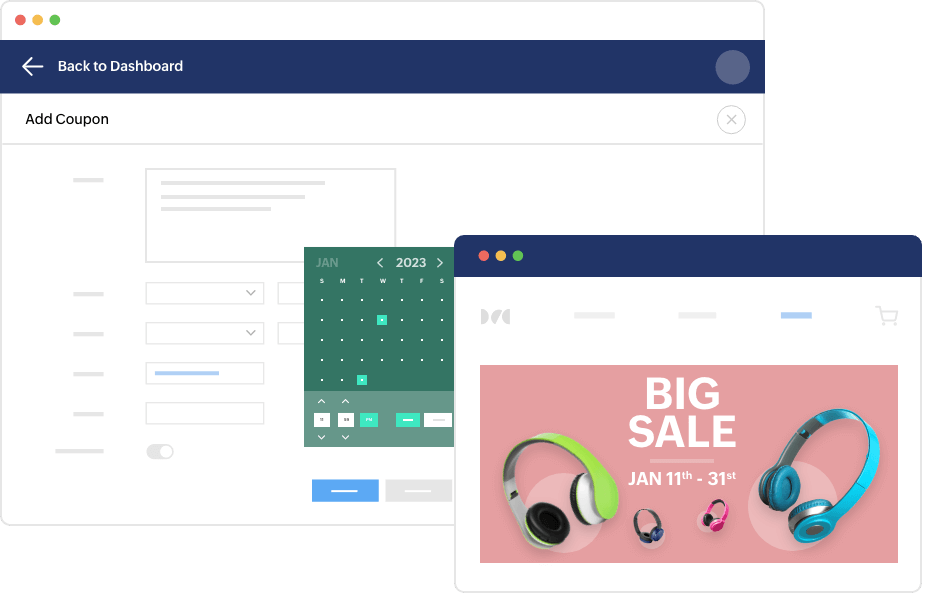
Task: Go to previous year in calendar
Action: [380, 262]
